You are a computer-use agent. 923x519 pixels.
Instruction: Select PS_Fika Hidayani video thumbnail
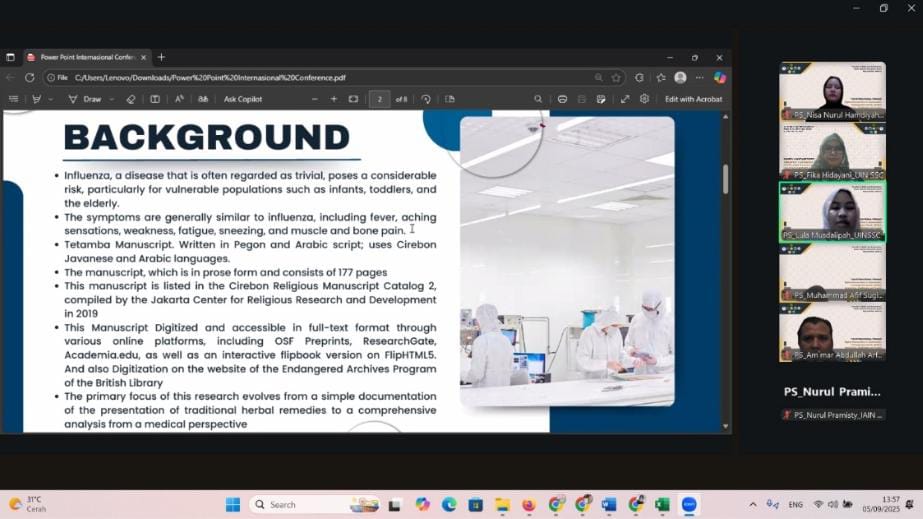(x=832, y=151)
